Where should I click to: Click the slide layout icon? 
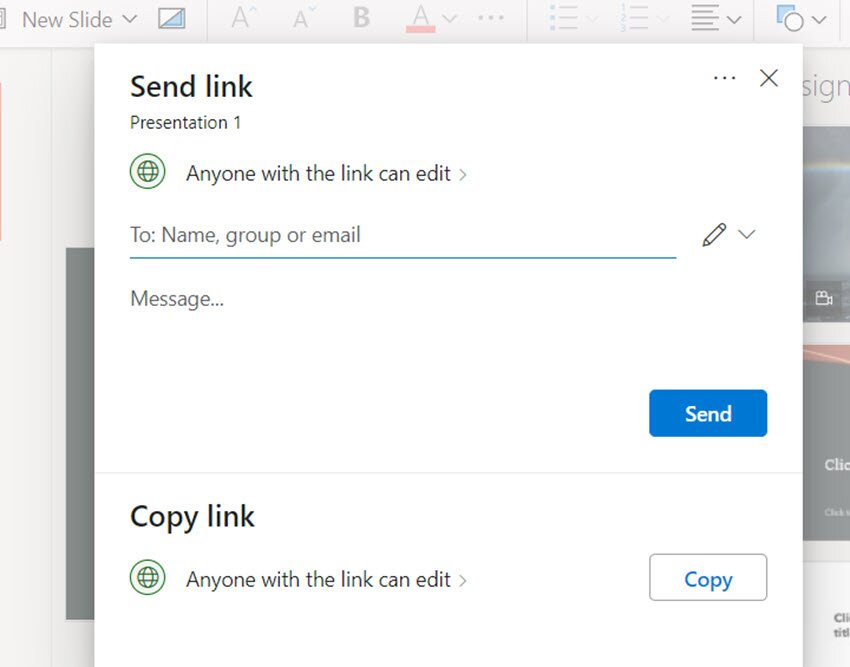[x=172, y=19]
